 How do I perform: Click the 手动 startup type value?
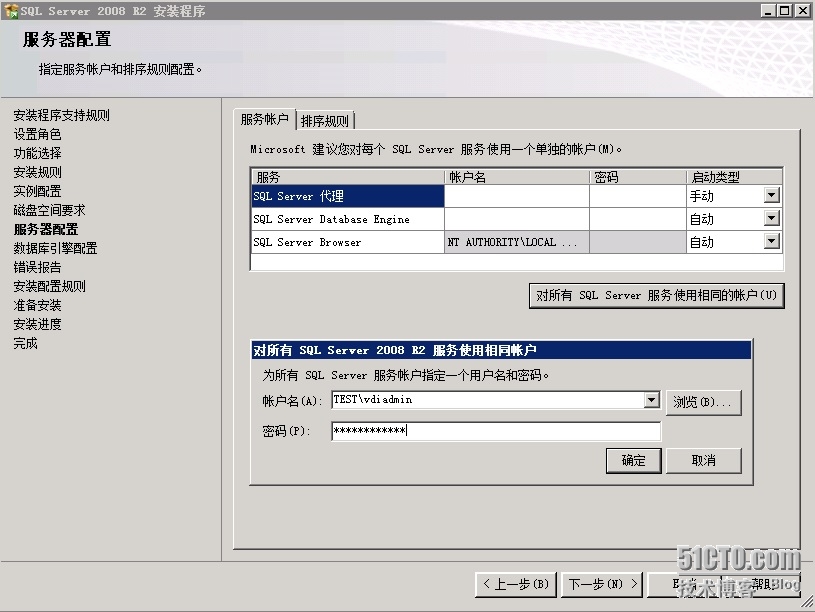702,196
